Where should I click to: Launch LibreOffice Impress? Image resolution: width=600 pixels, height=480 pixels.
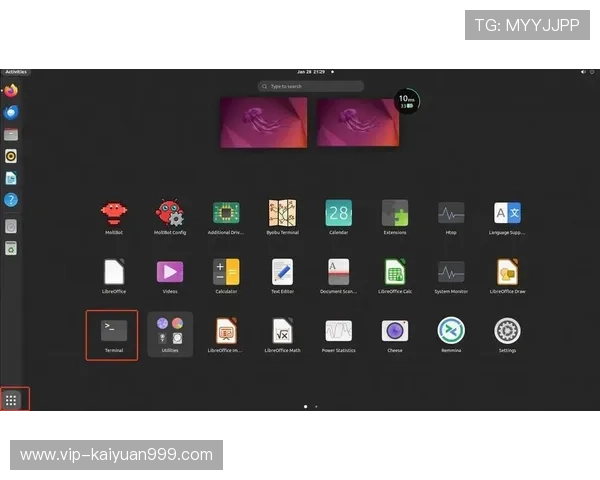pos(226,335)
